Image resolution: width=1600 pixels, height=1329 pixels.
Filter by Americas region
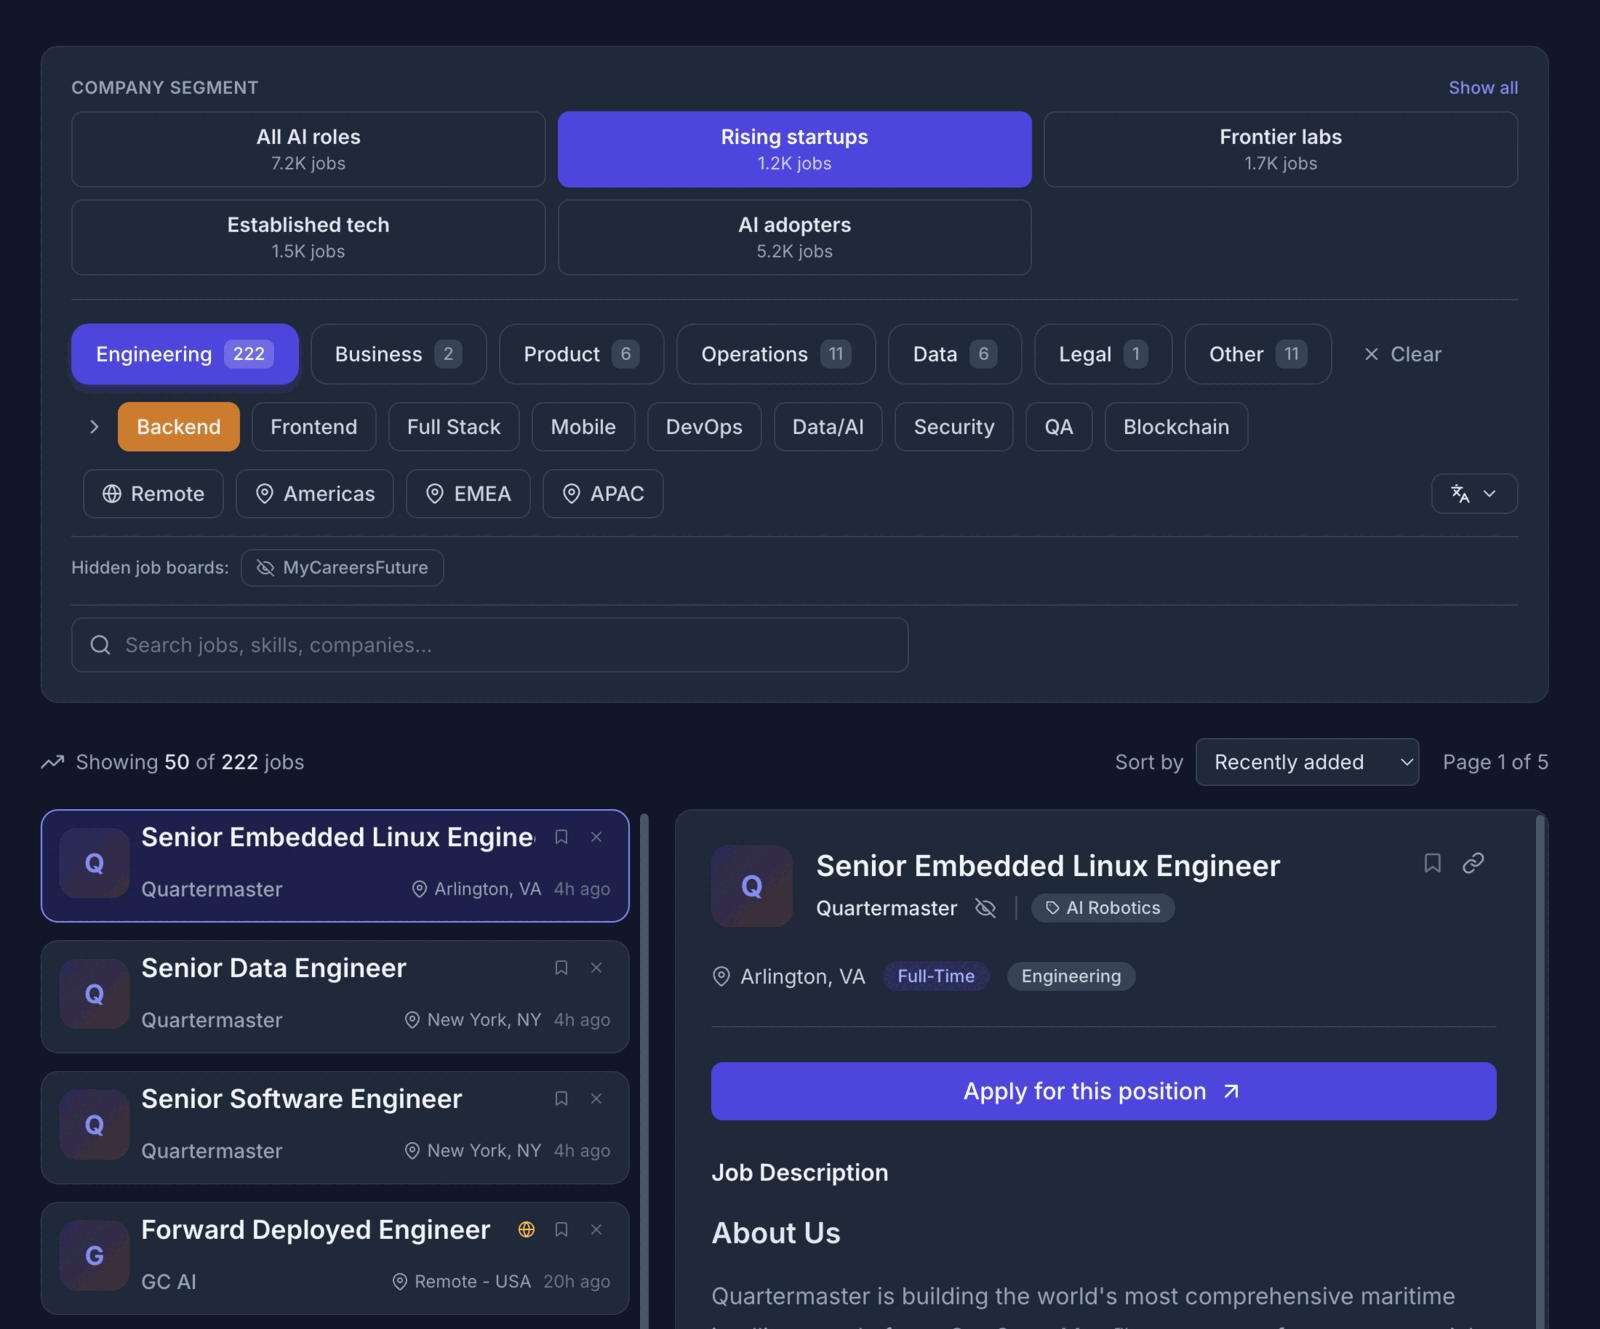[315, 494]
